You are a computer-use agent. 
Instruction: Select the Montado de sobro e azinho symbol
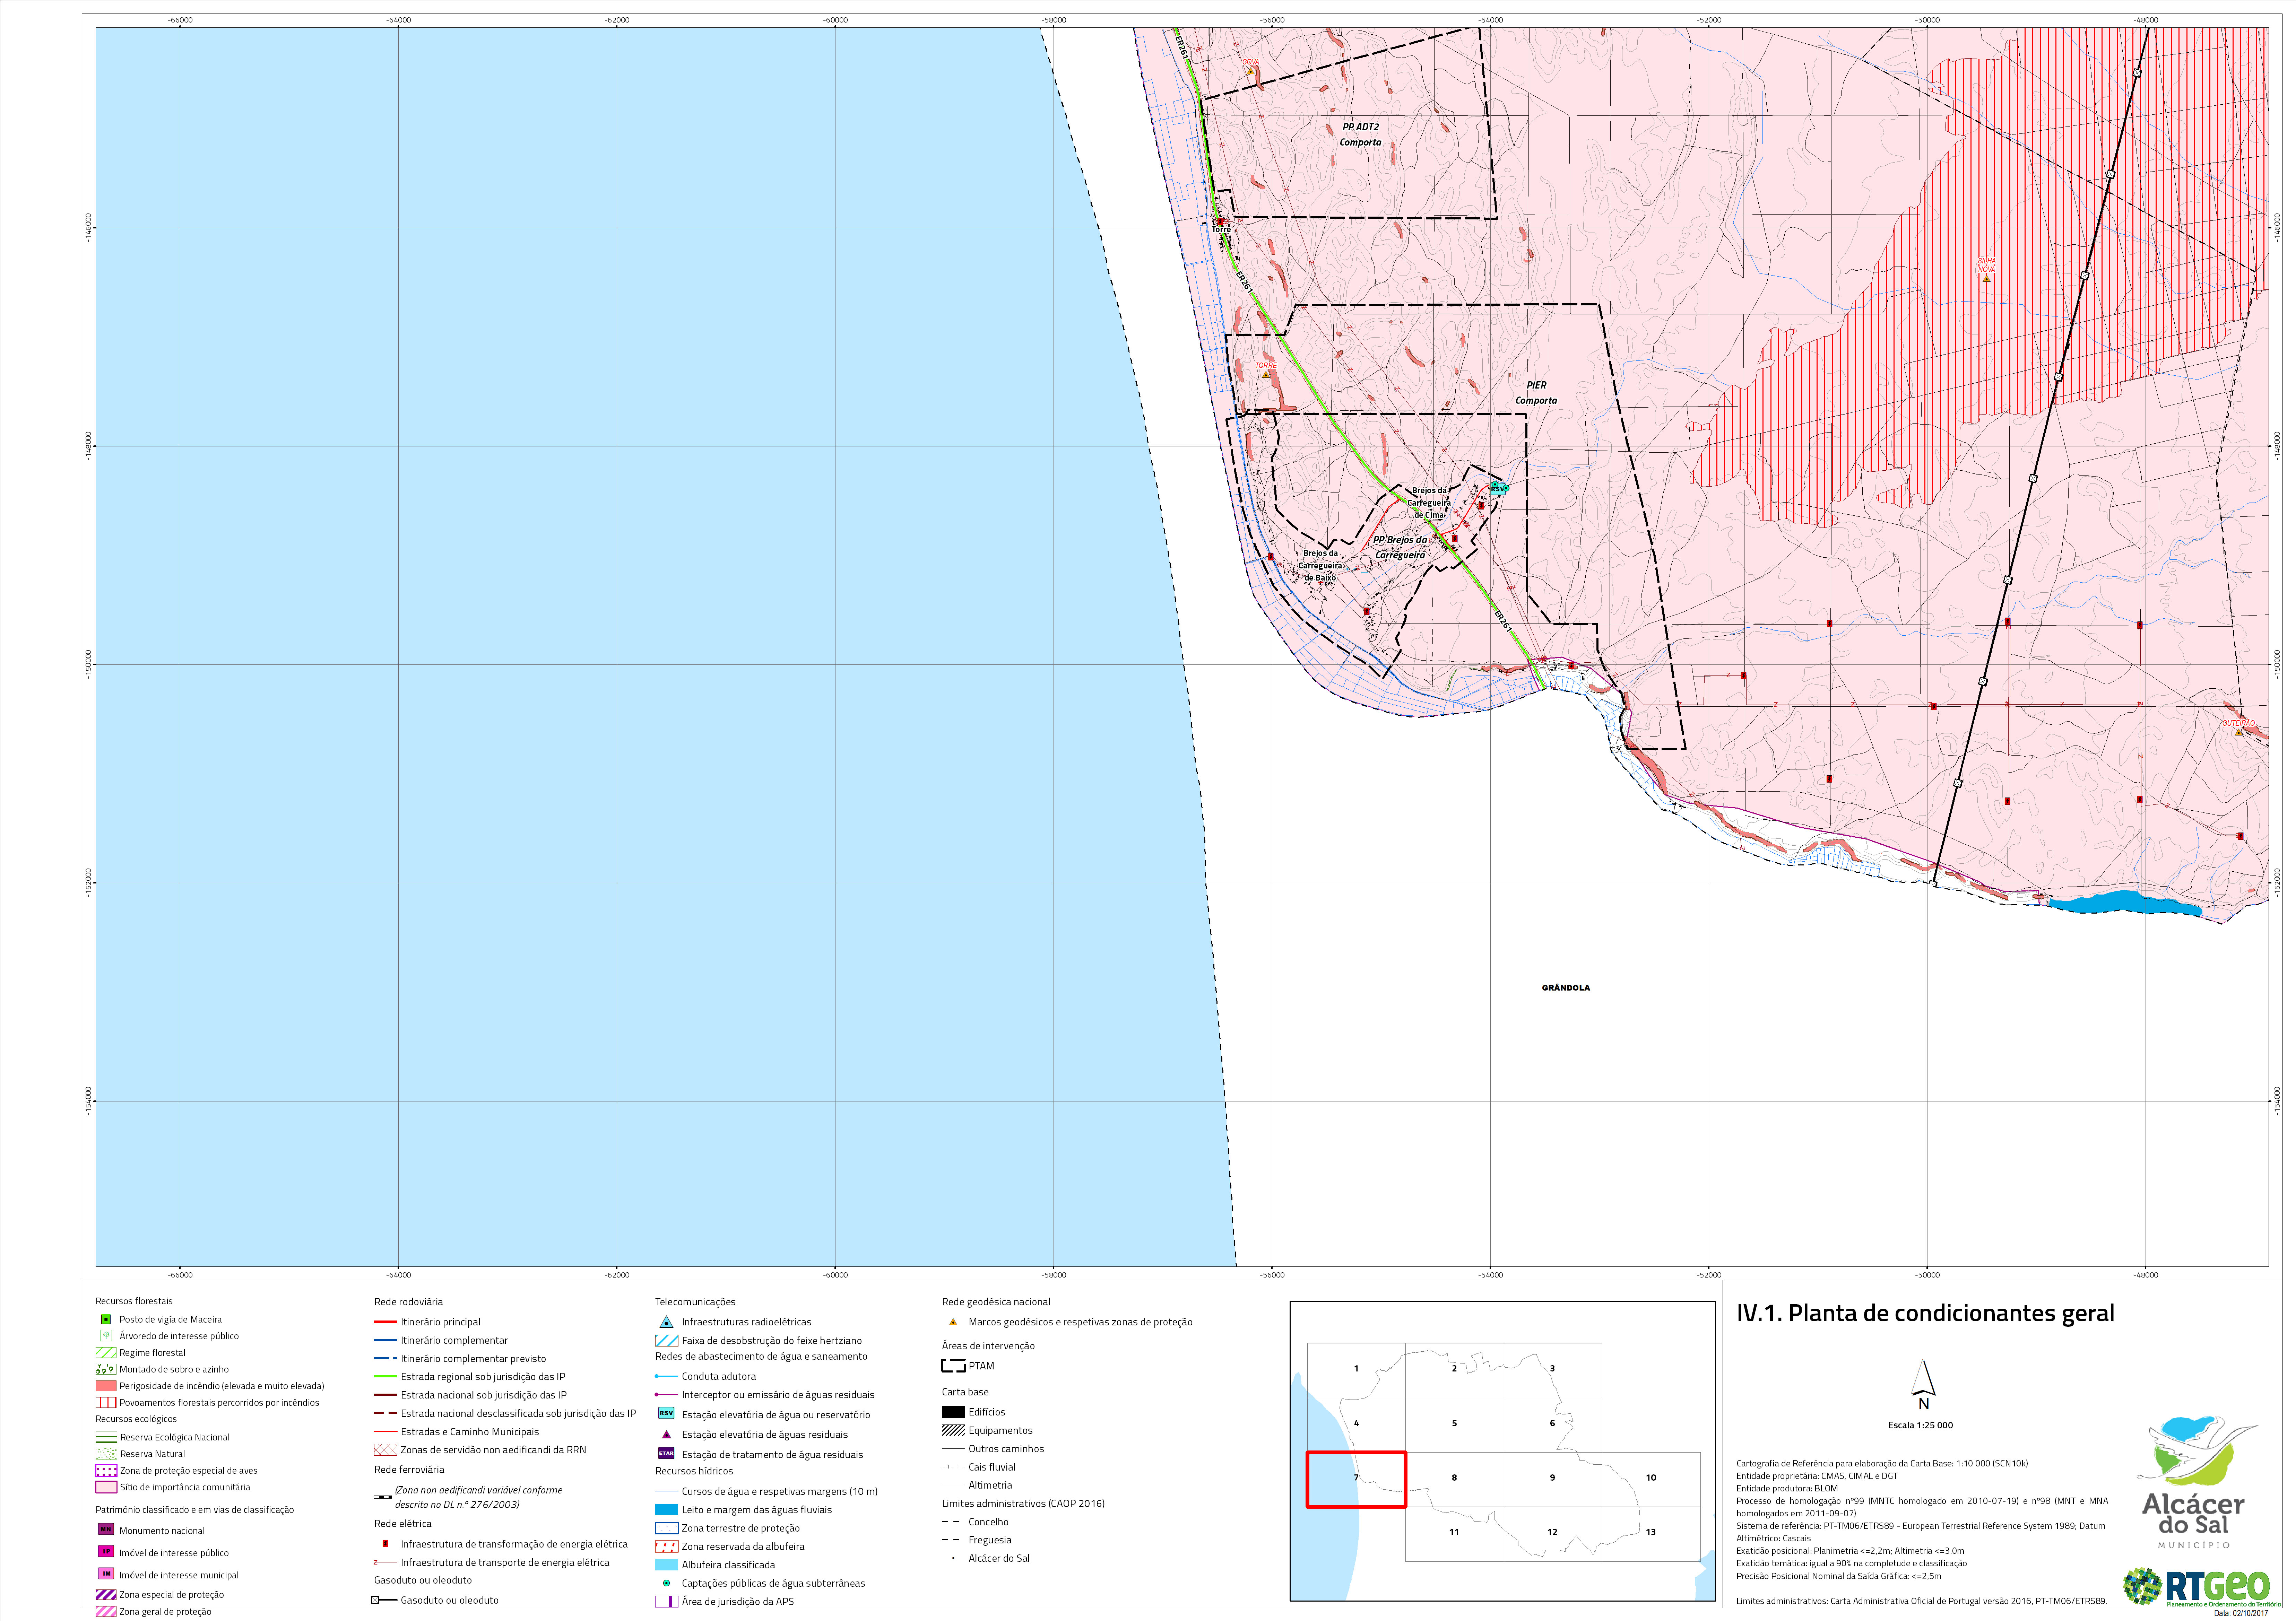click(x=106, y=1369)
